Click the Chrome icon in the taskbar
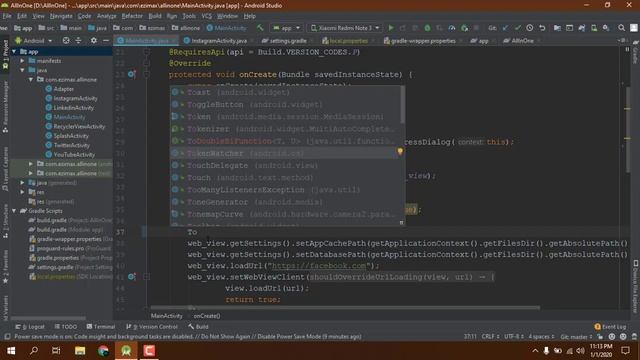This screenshot has width=640, height=360. click(x=103, y=351)
